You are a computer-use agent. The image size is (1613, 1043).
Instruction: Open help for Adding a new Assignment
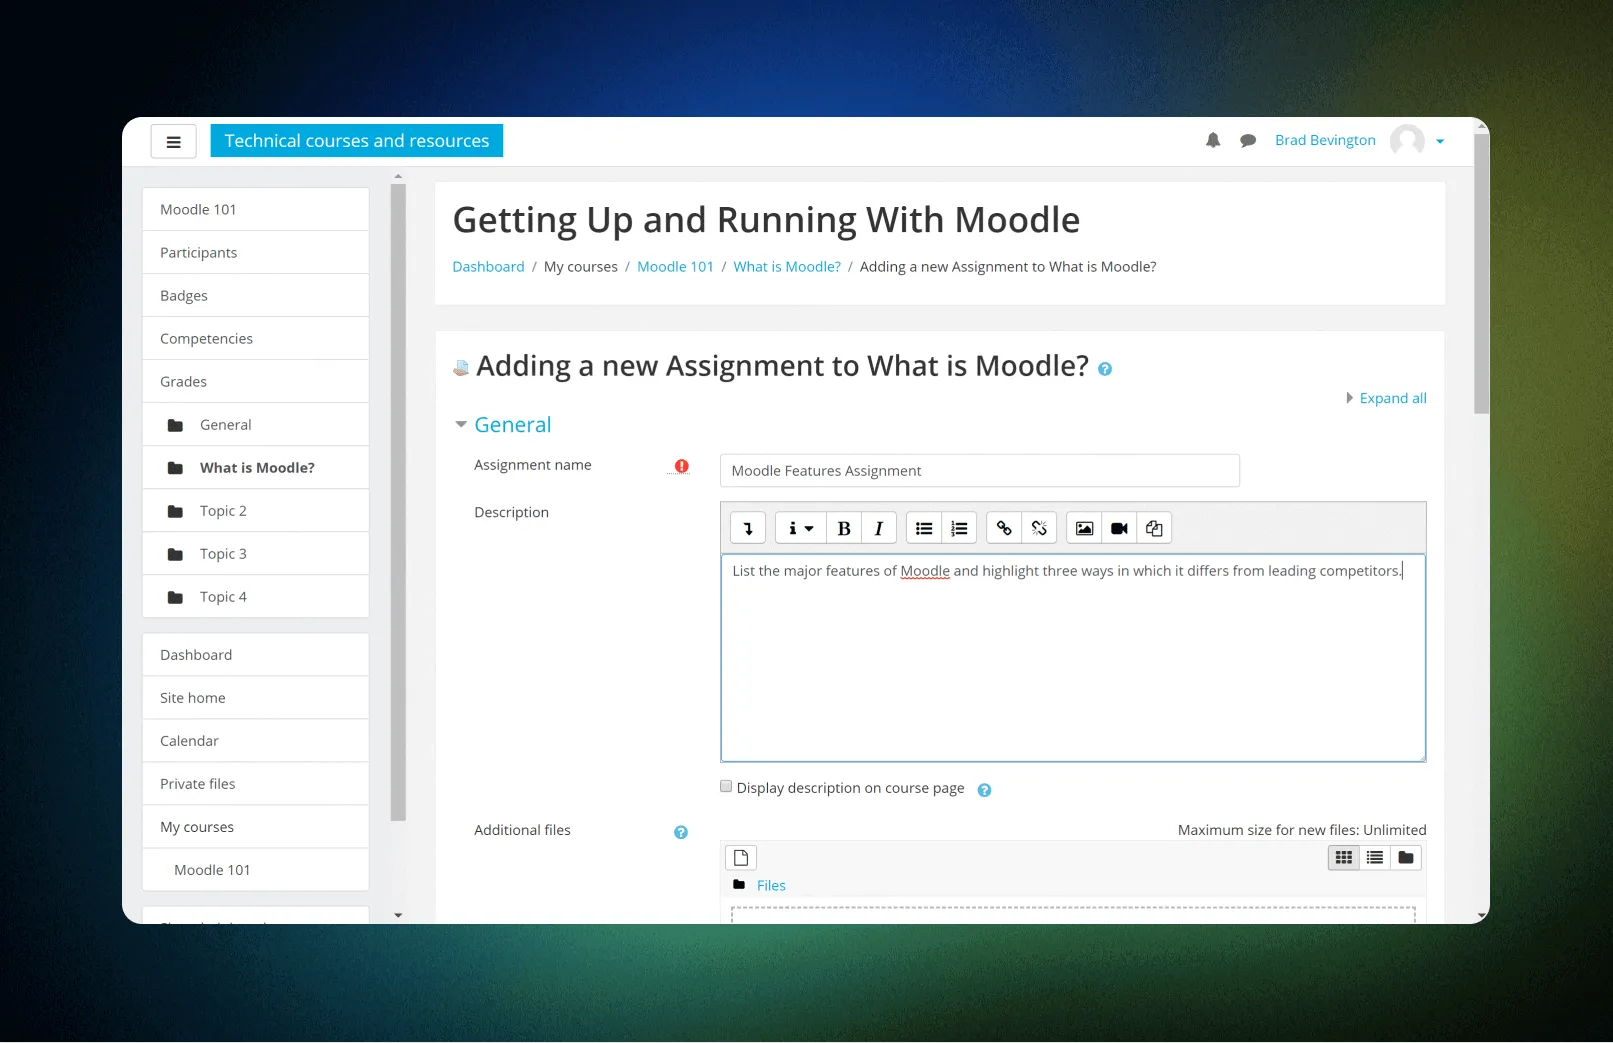click(1105, 369)
